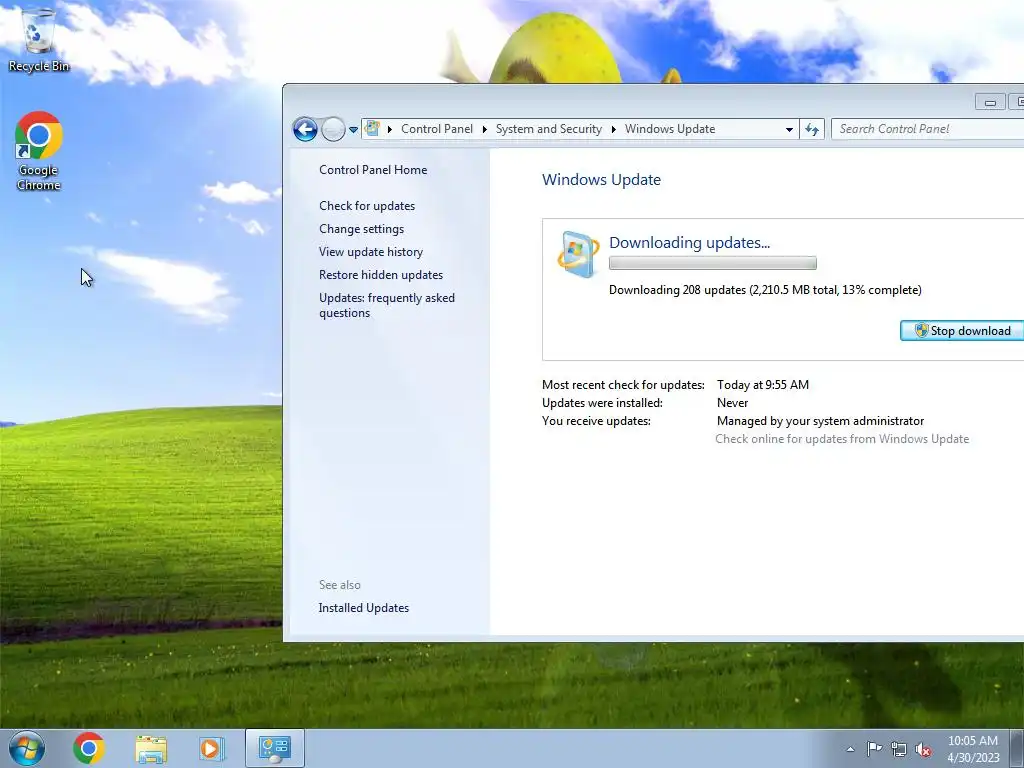The width and height of the screenshot is (1024, 768).
Task: Minimize the Windows Update window
Action: click(990, 102)
